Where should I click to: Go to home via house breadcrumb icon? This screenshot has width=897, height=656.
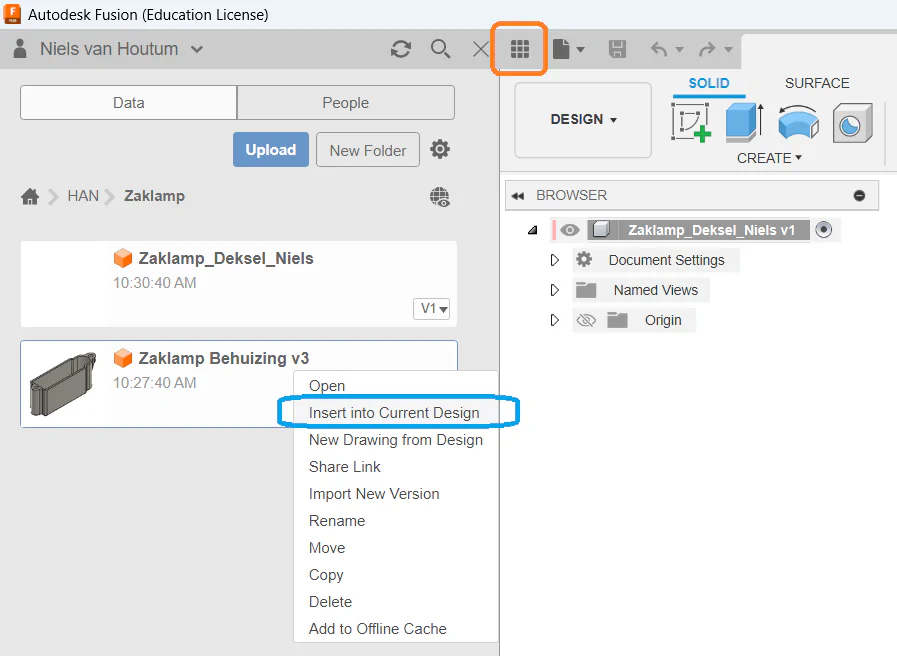coord(30,197)
